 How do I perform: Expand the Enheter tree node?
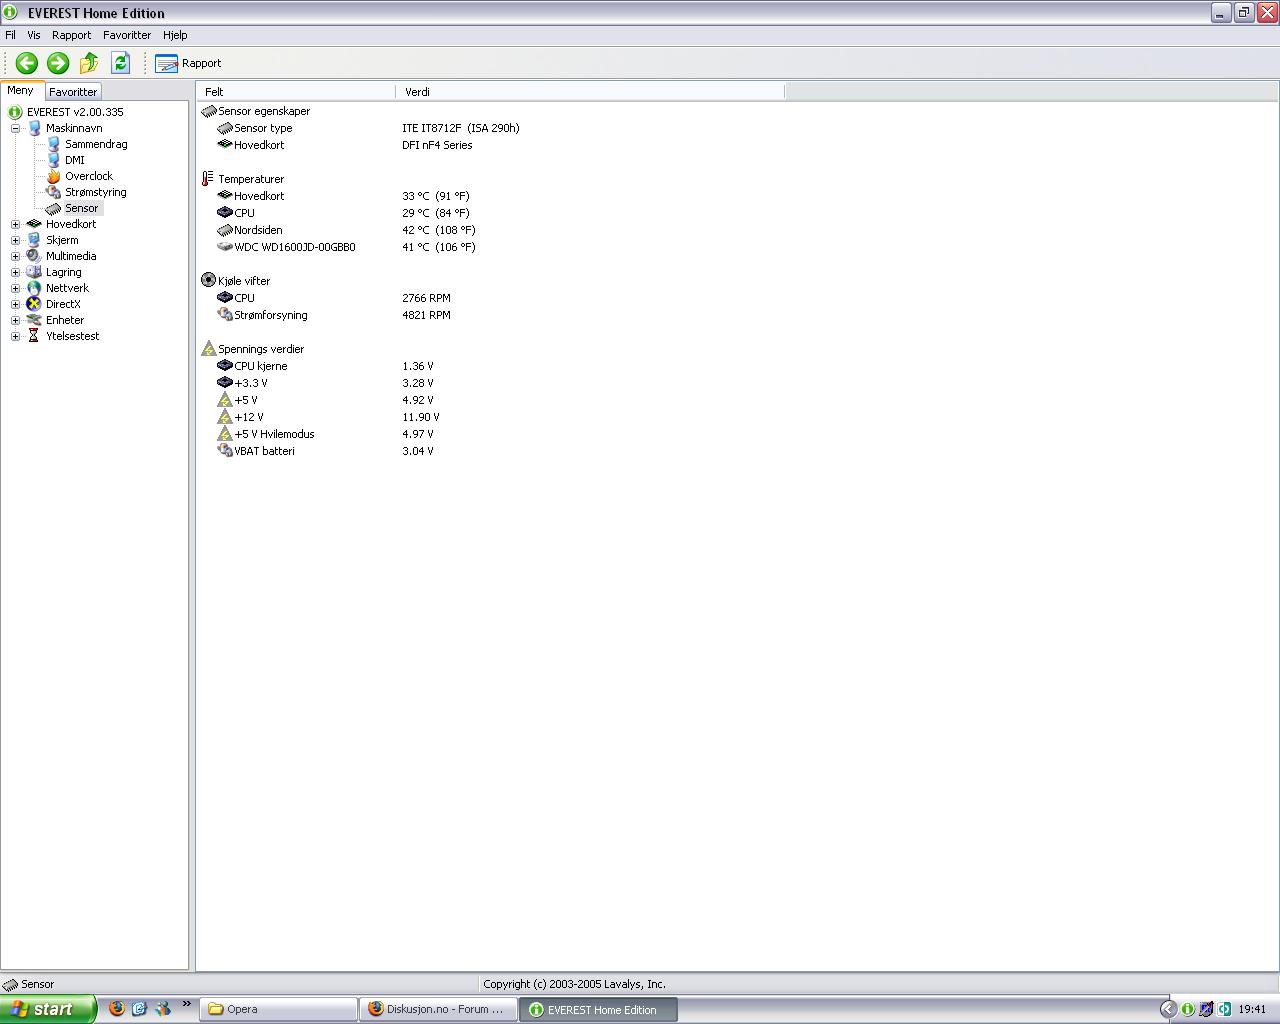16,320
